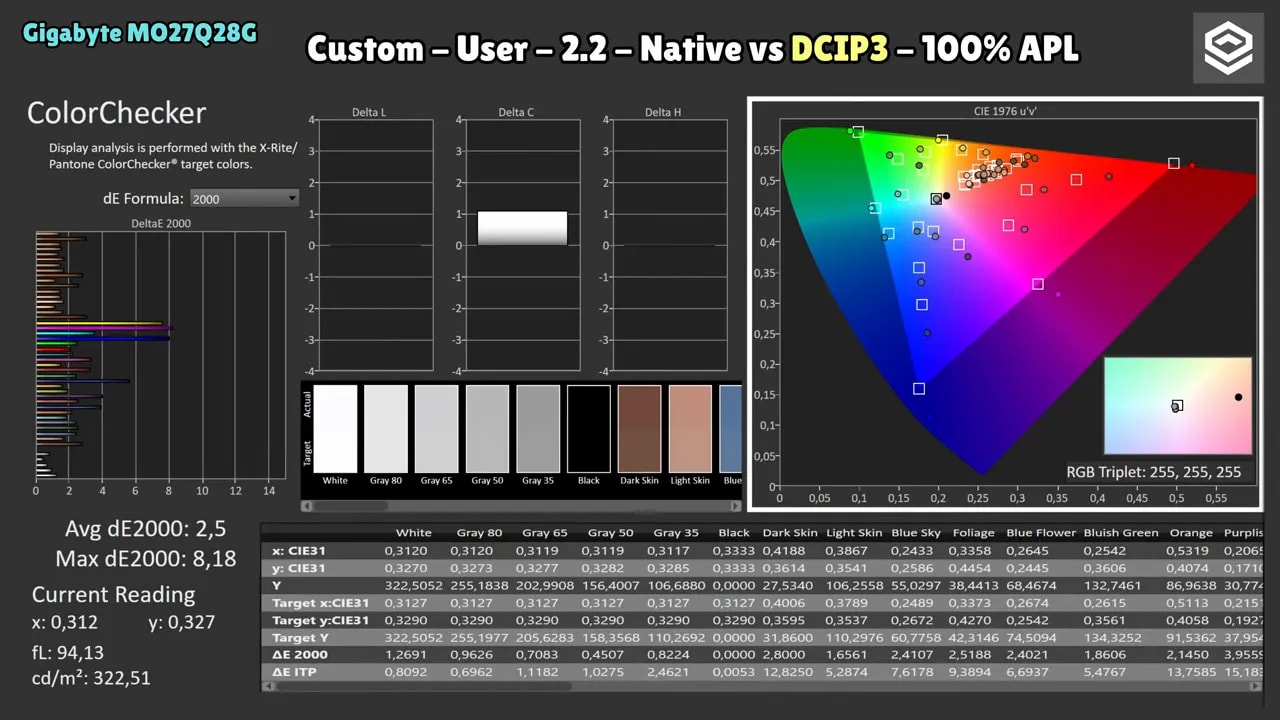The height and width of the screenshot is (720, 1280).
Task: Select the Gray 65 swatch
Action: 437,429
